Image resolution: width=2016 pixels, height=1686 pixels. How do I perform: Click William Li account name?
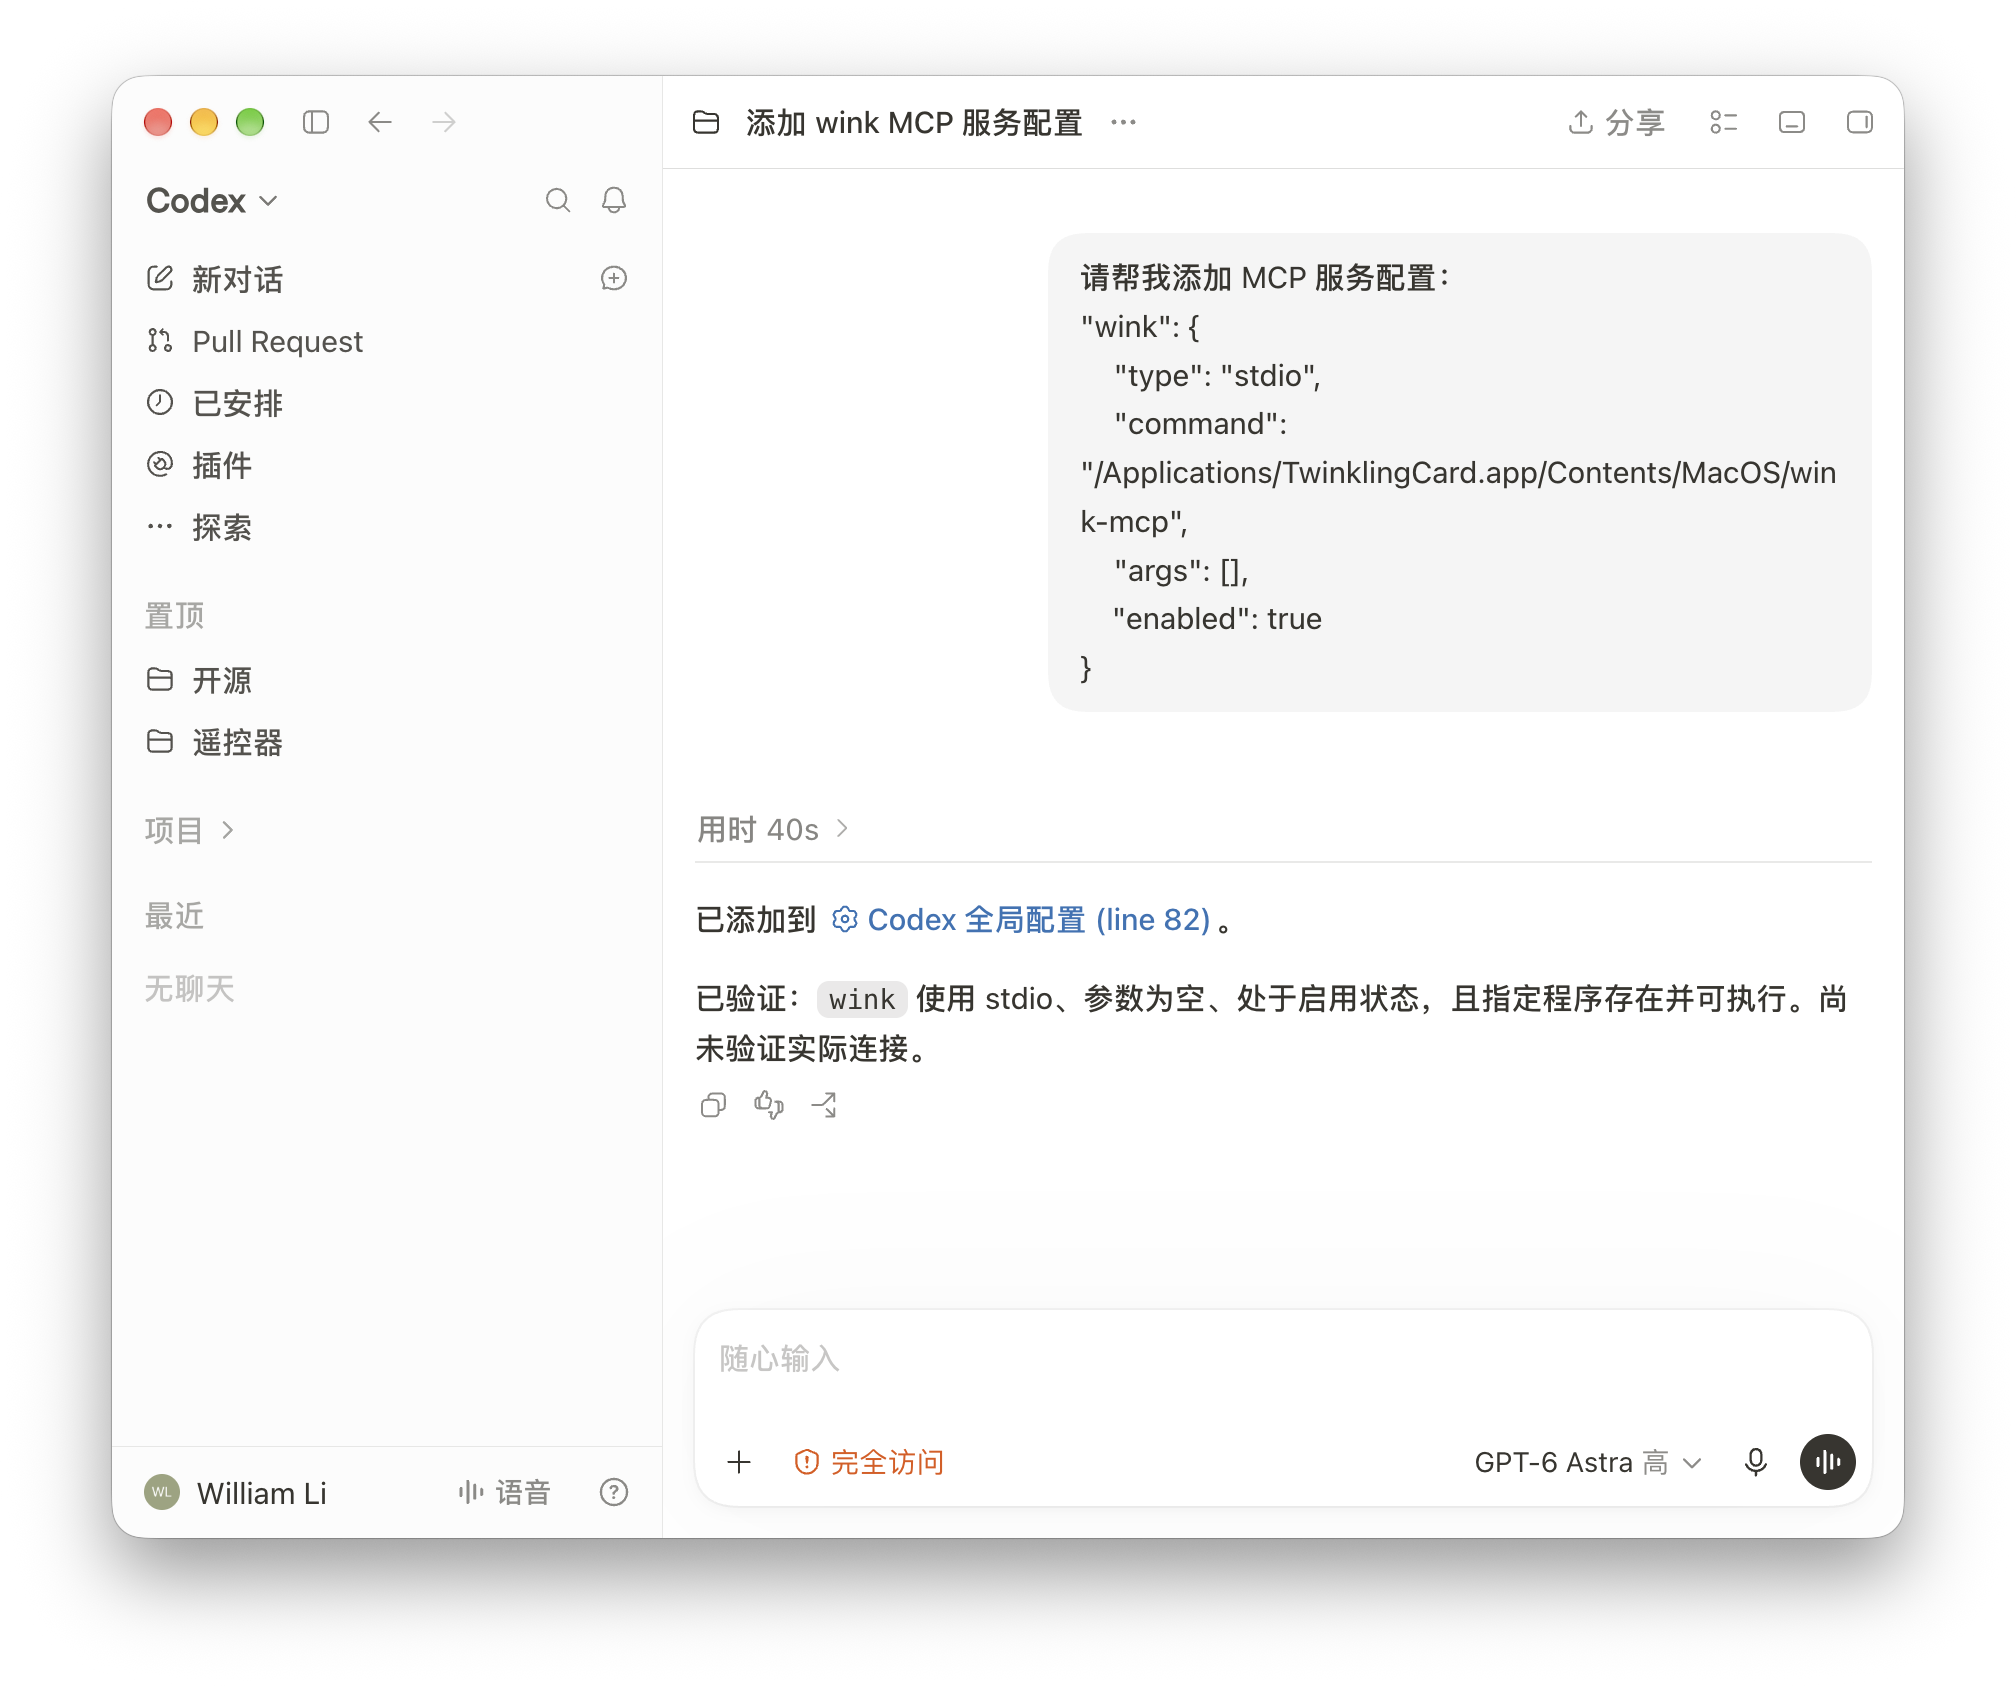point(262,1493)
